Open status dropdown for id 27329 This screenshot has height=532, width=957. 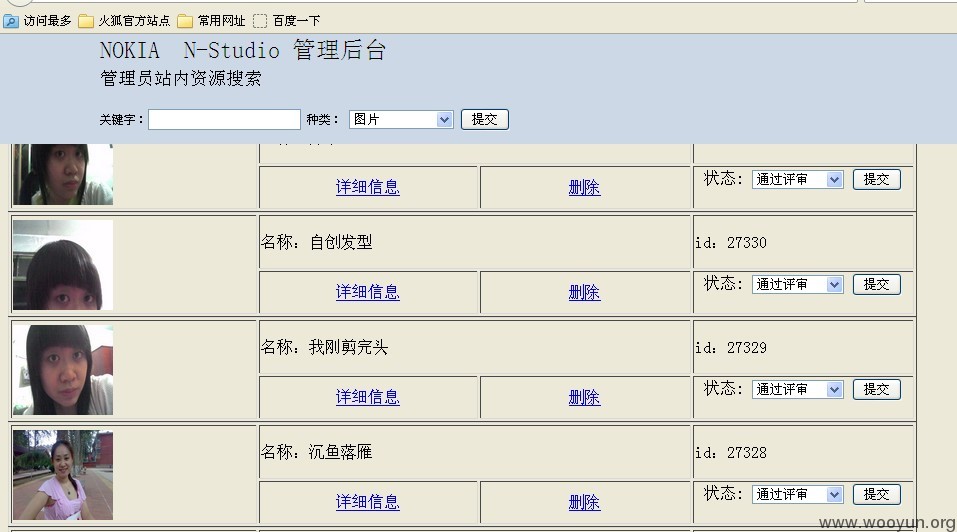[x=798, y=389]
